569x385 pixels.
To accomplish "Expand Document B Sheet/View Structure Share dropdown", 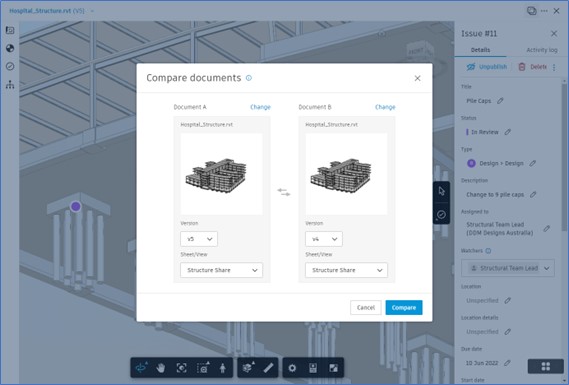I will [x=346, y=270].
